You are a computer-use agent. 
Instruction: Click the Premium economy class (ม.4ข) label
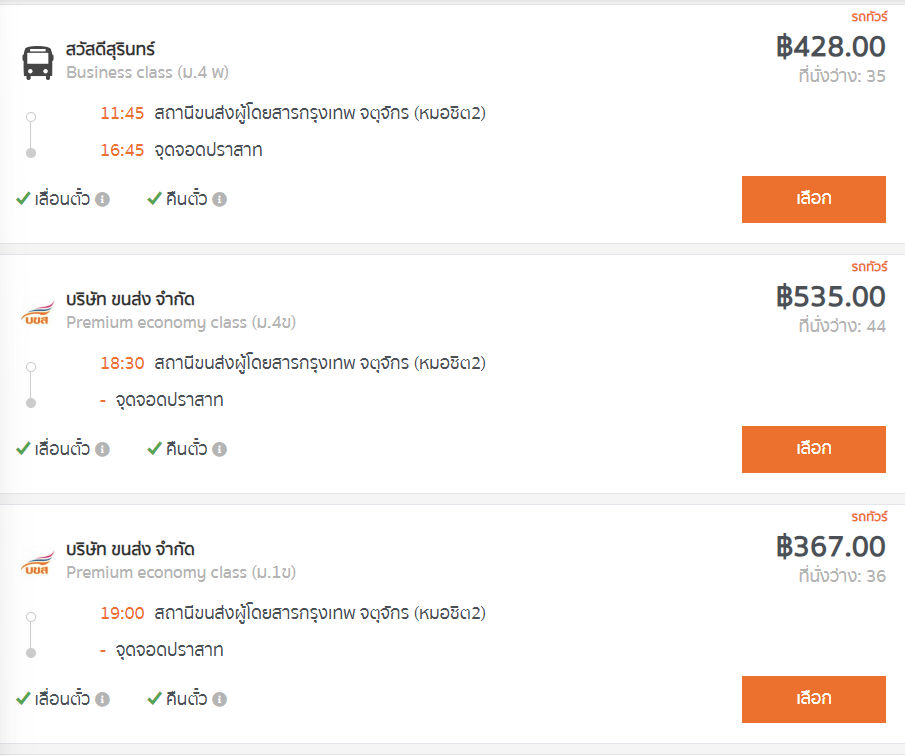181,322
